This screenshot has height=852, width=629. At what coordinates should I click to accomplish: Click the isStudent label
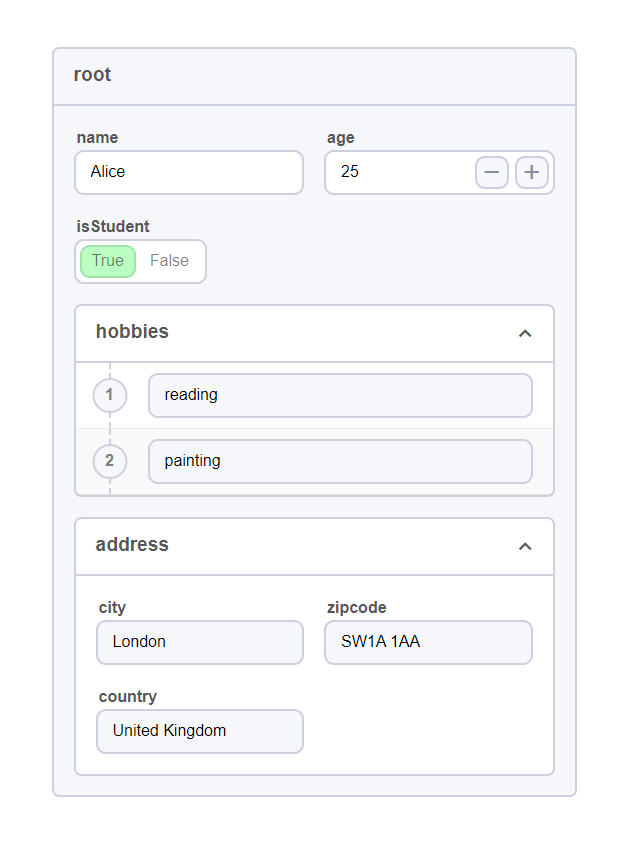pyautogui.click(x=113, y=227)
